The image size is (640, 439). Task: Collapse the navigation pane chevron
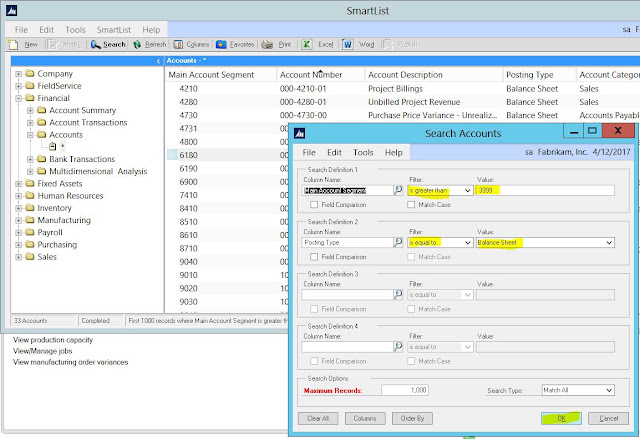(x=158, y=61)
